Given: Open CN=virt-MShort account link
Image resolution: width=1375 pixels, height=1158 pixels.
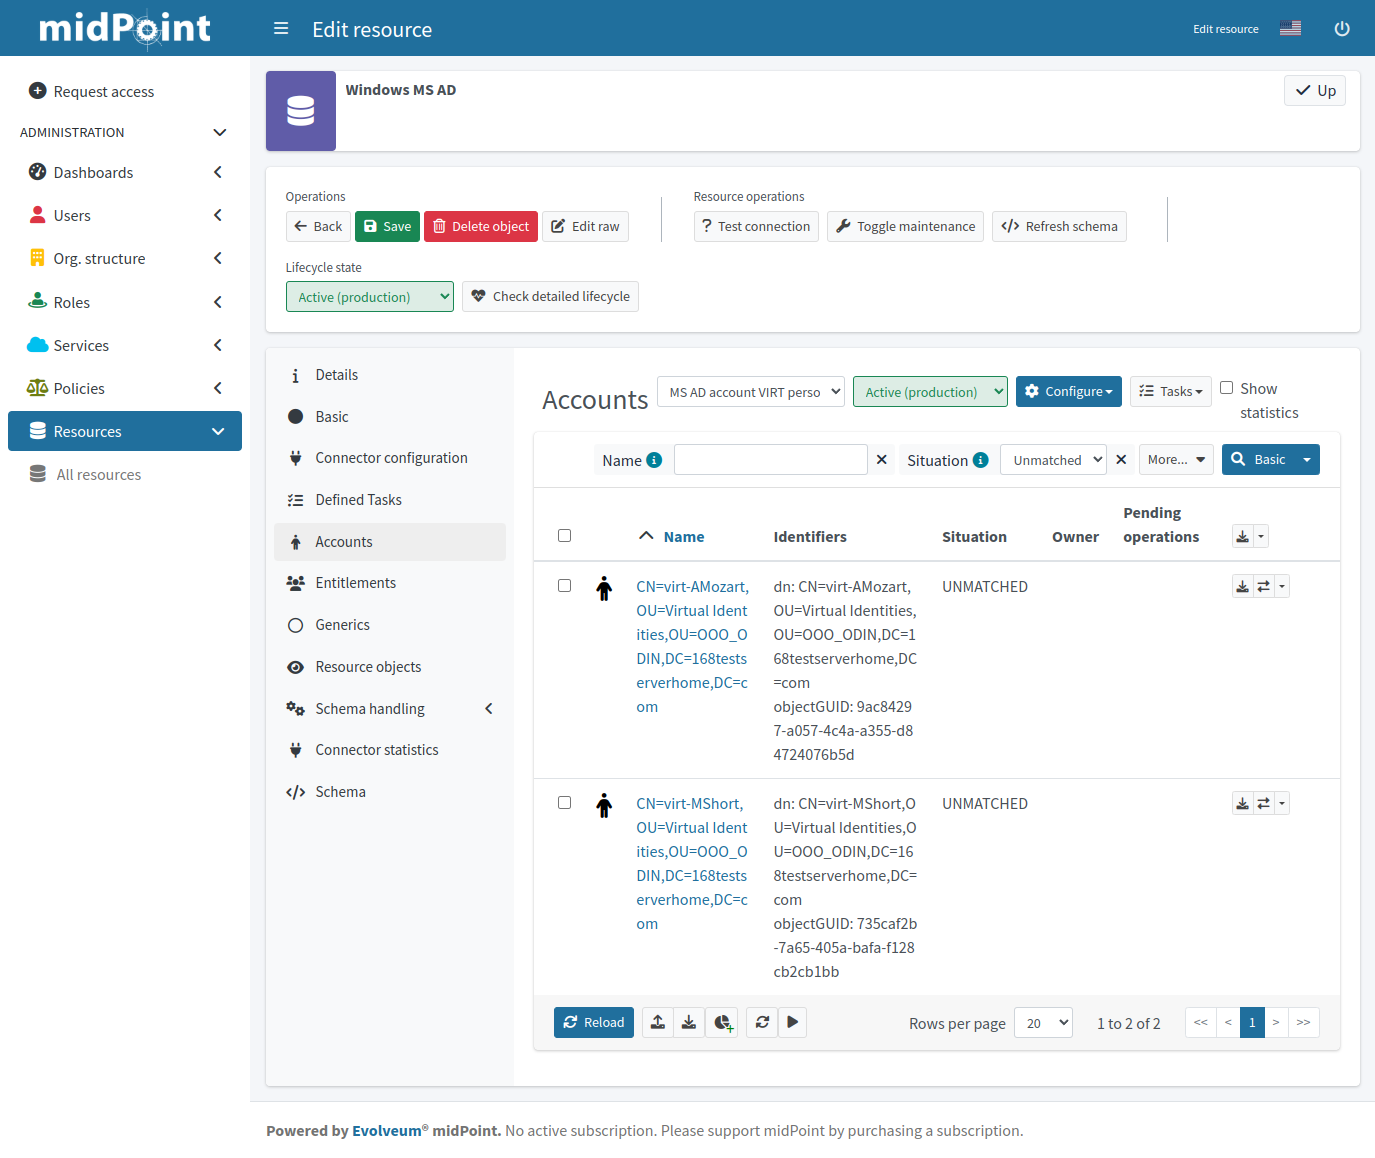Looking at the screenshot, I should click(692, 864).
